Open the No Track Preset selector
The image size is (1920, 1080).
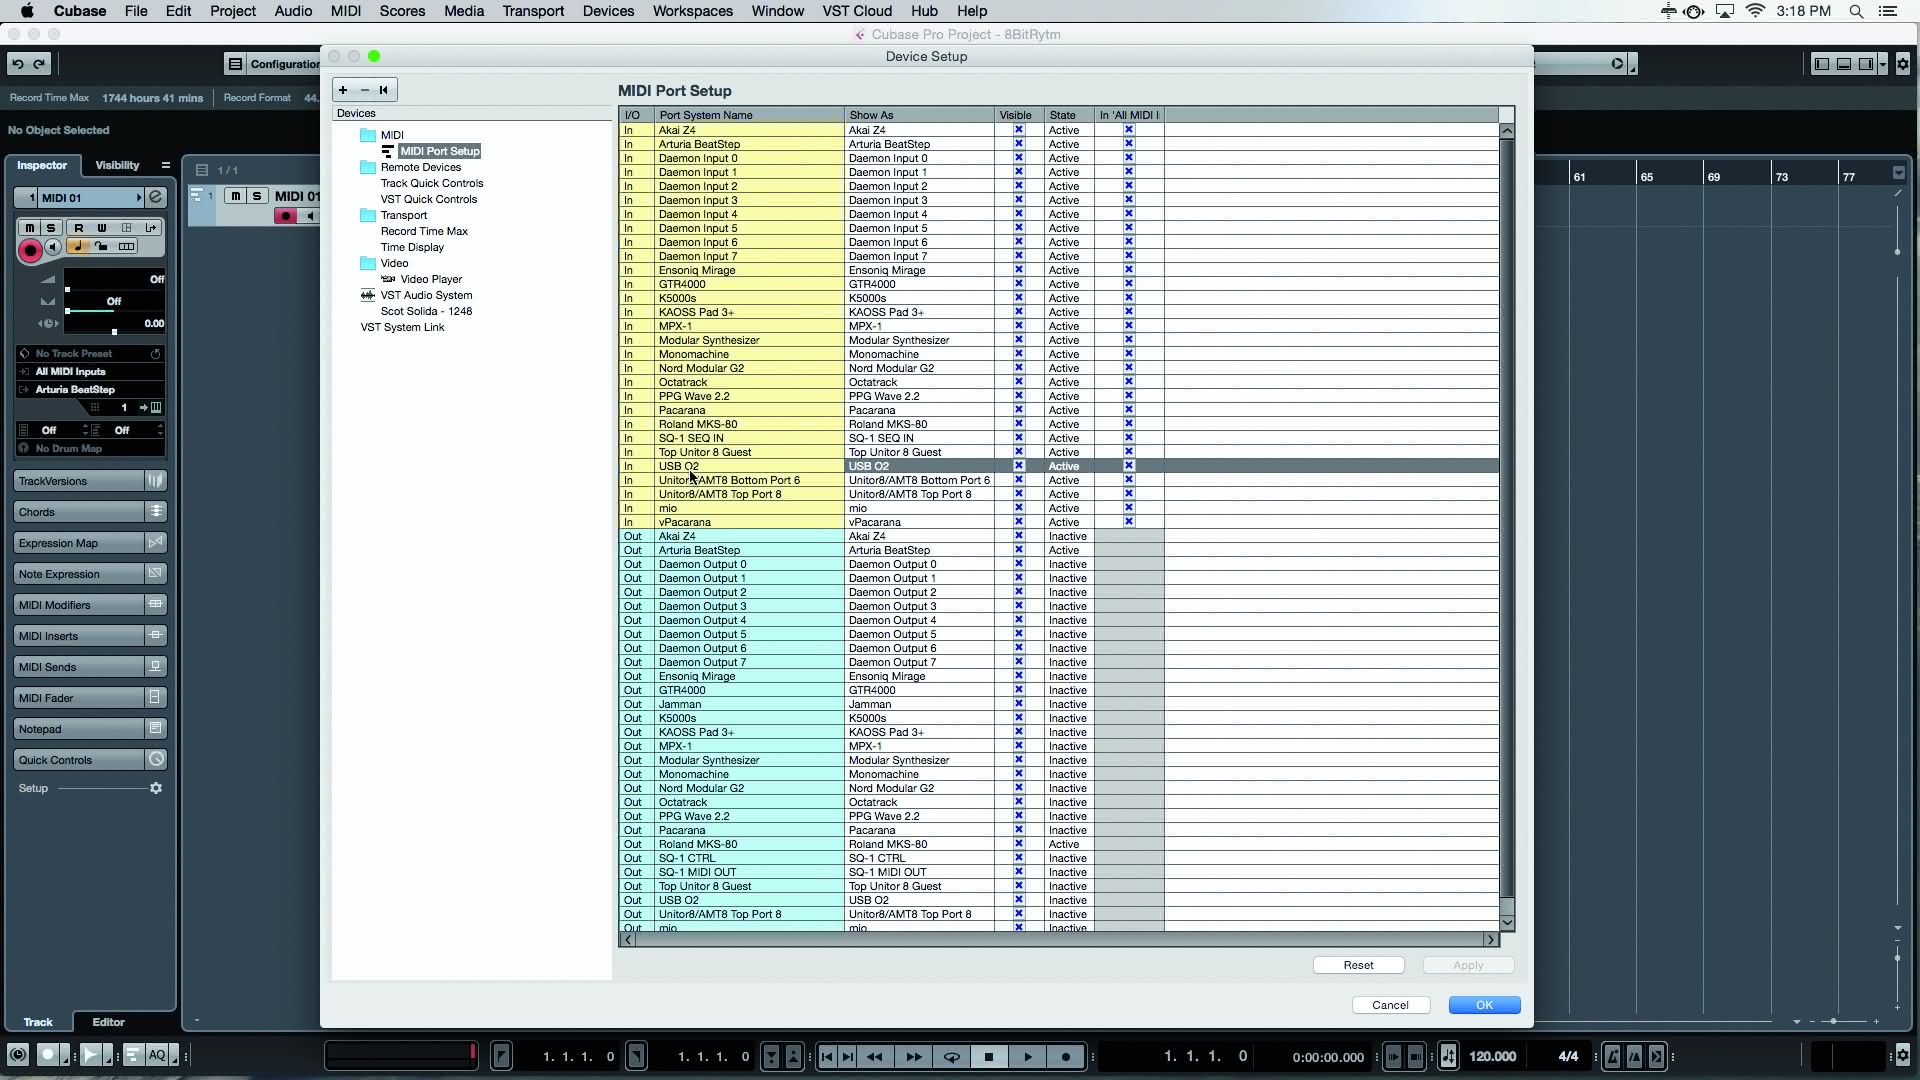tap(90, 354)
